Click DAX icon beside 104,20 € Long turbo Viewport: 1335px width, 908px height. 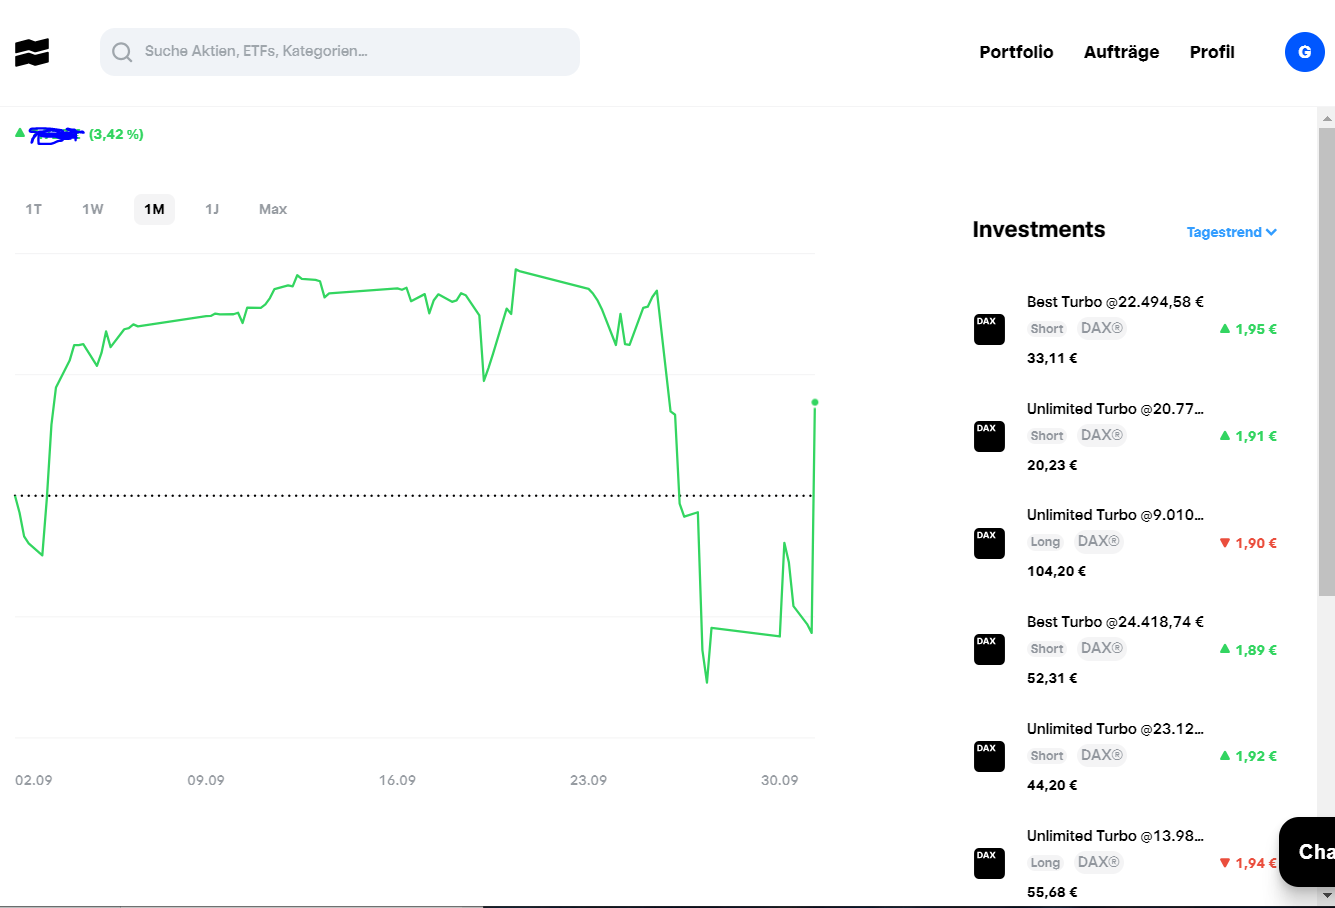(989, 543)
